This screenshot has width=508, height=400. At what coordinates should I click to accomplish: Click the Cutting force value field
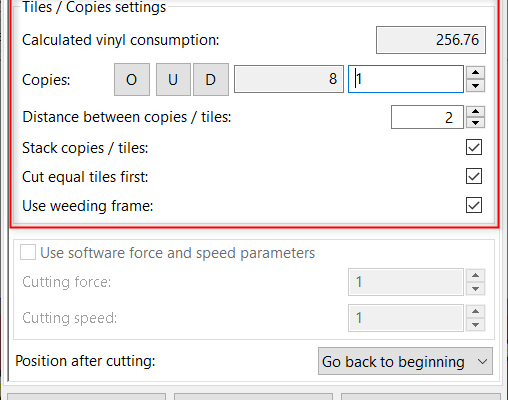click(x=406, y=282)
